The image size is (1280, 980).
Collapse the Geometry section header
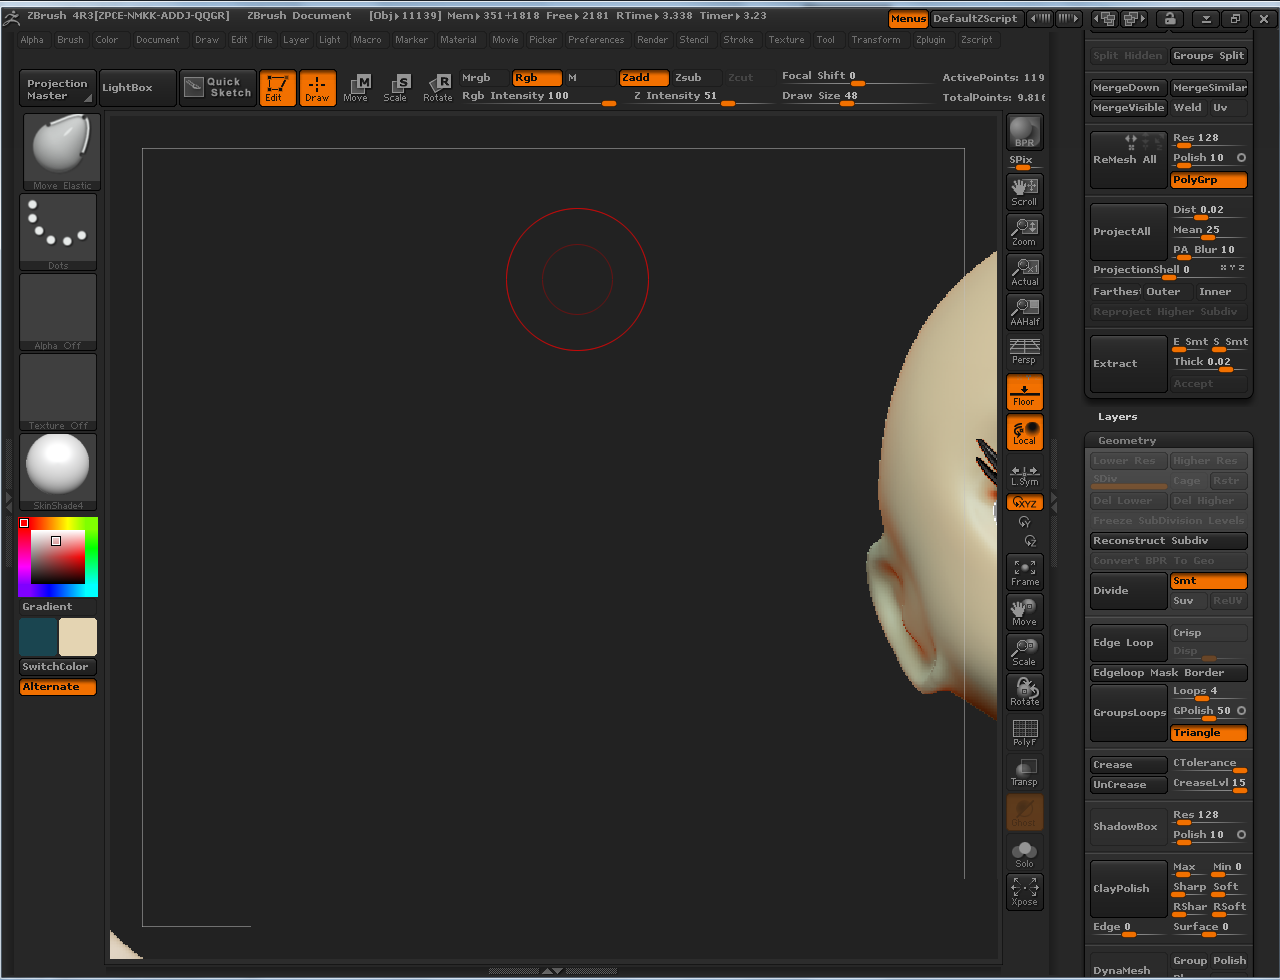[x=1126, y=441]
